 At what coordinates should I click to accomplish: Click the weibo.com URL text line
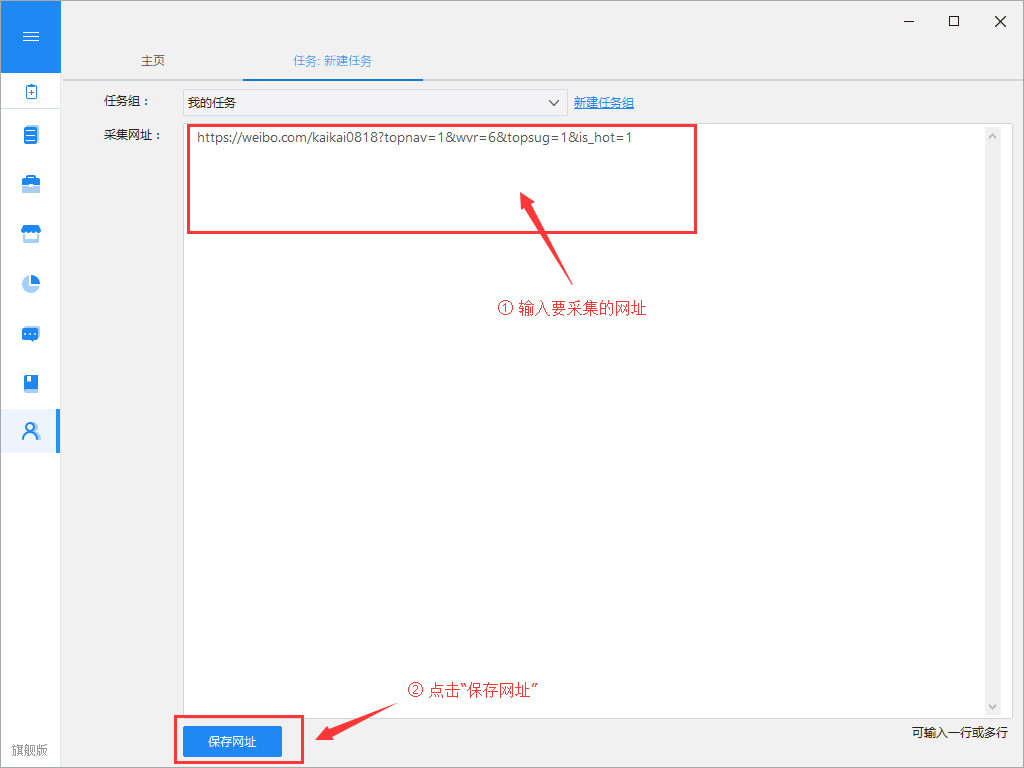(x=415, y=137)
